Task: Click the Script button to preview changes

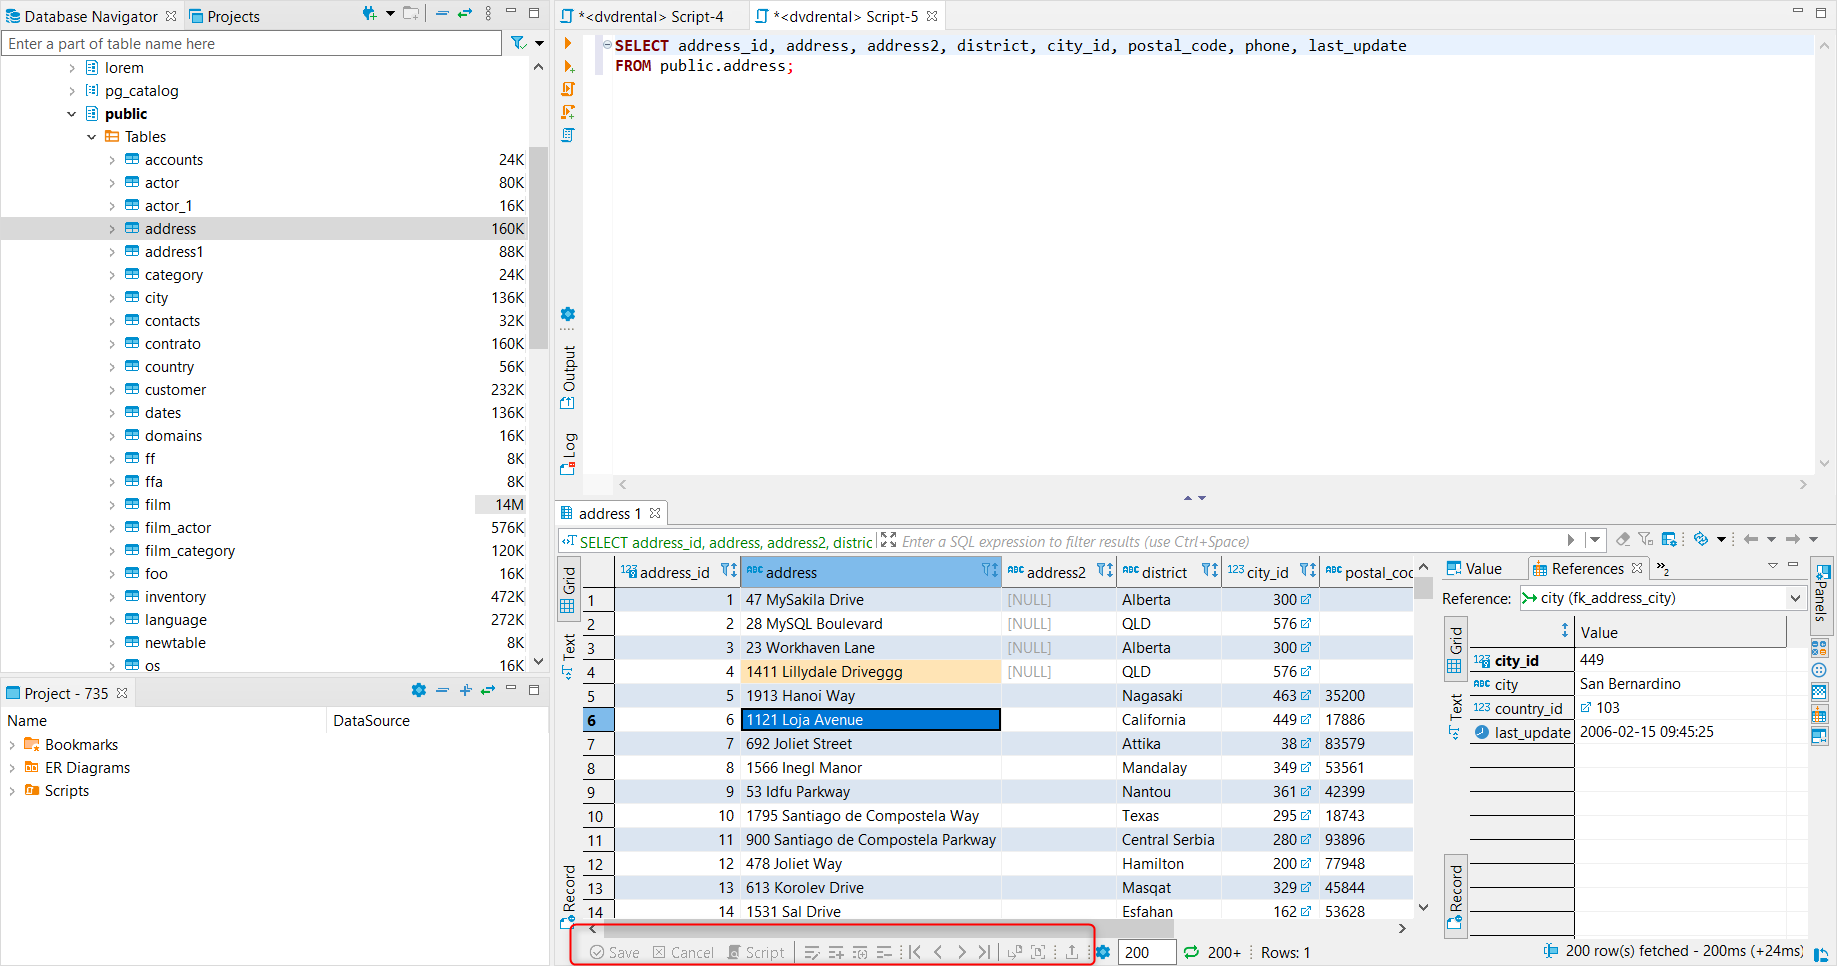Action: coord(756,951)
